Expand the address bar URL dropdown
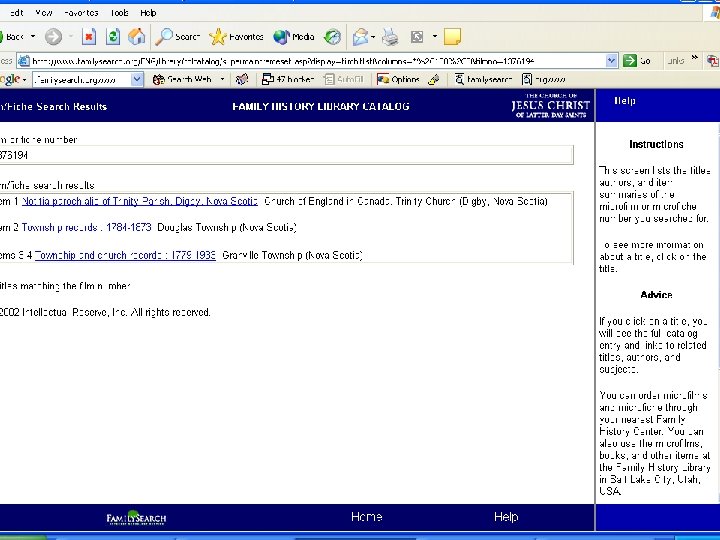Viewport: 720px width, 540px height. (x=611, y=61)
